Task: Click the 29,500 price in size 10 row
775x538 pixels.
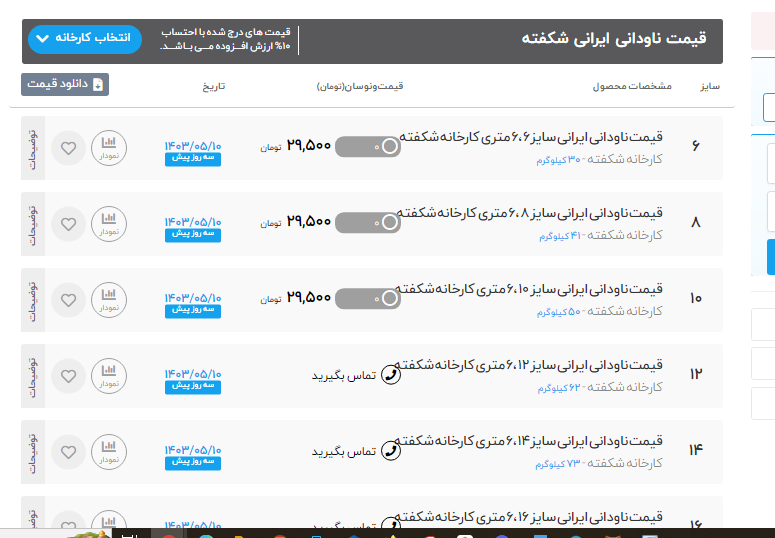Action: coord(308,298)
